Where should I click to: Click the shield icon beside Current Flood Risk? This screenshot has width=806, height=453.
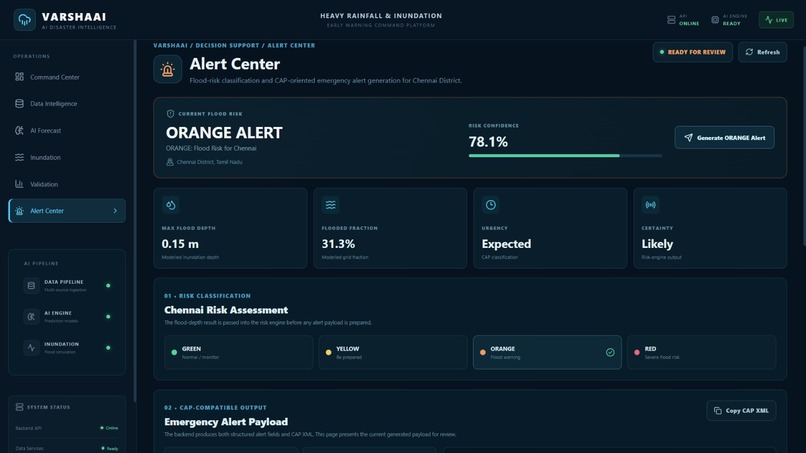coord(170,114)
